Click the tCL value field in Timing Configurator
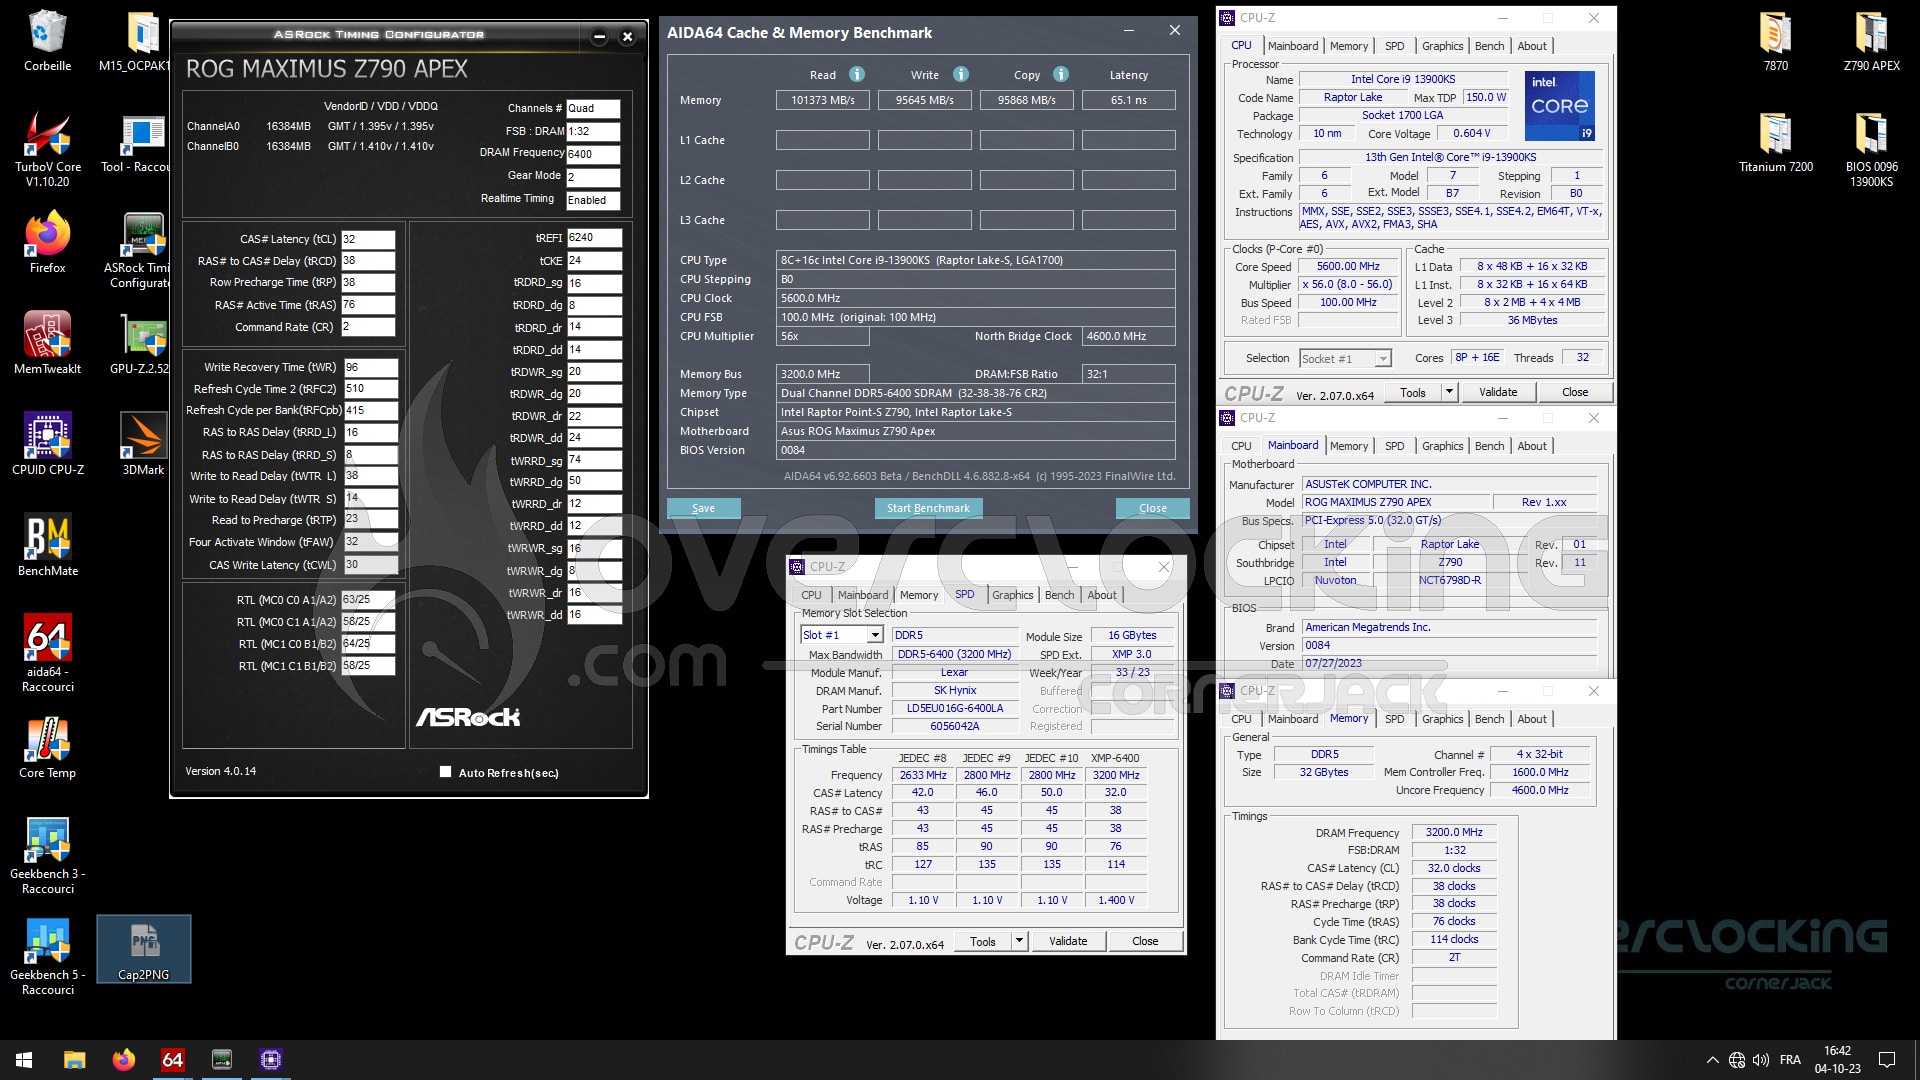Image resolution: width=1920 pixels, height=1080 pixels. (368, 239)
